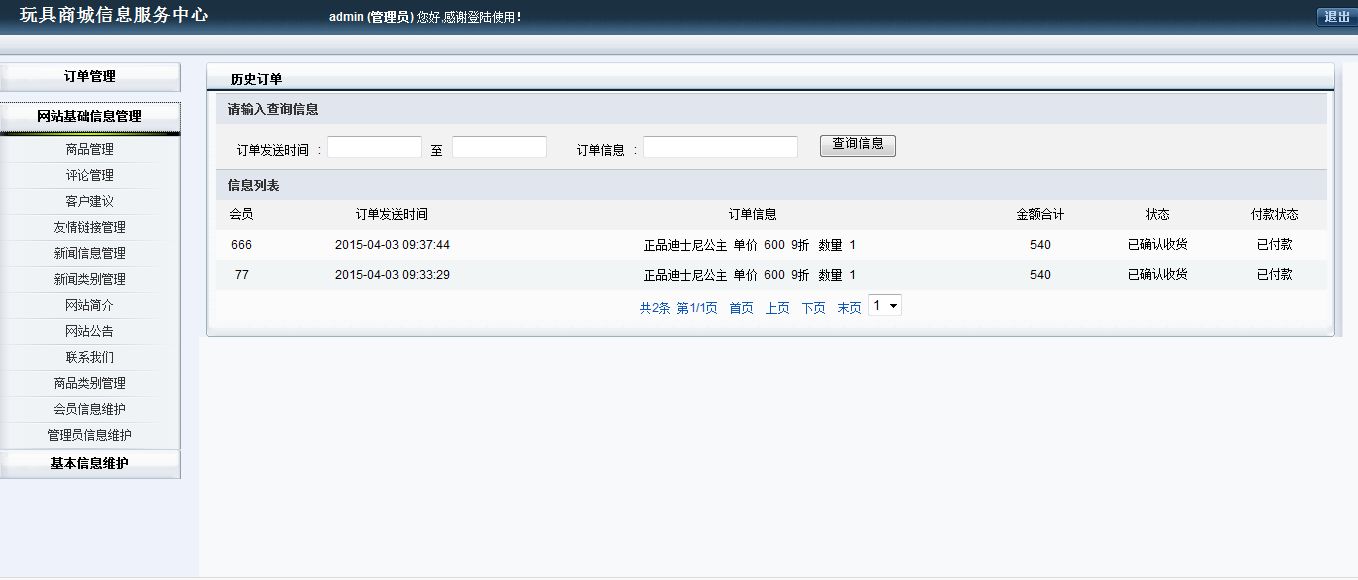Click the 状态 column header
The width and height of the screenshot is (1358, 580).
coord(1158,214)
